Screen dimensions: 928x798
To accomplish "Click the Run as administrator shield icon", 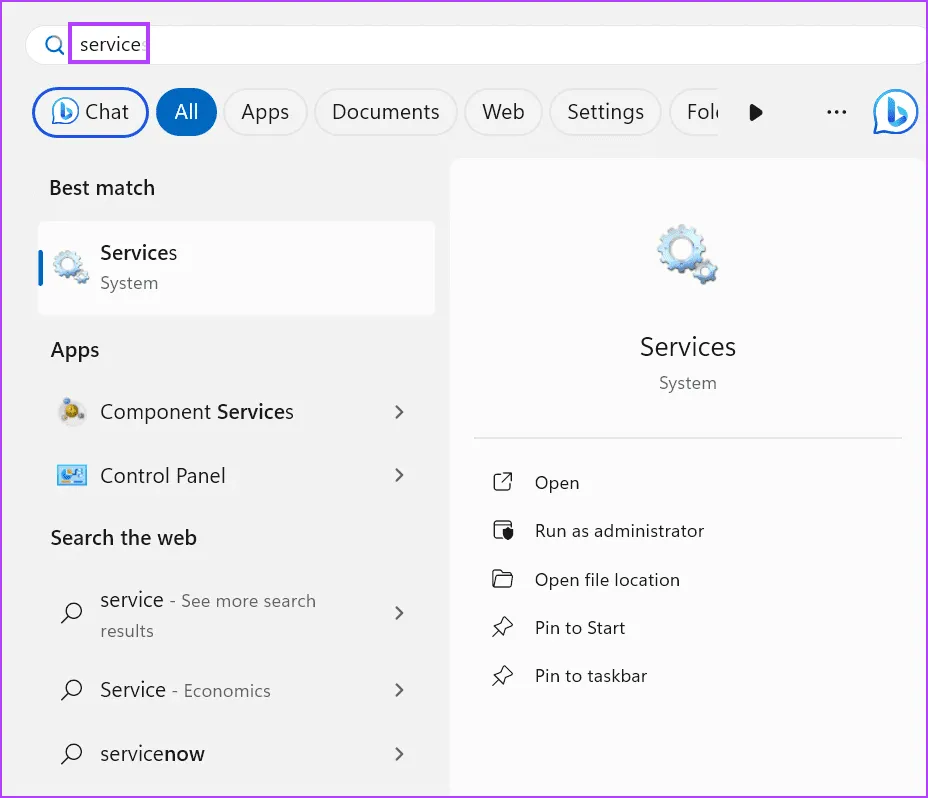I will 503,531.
